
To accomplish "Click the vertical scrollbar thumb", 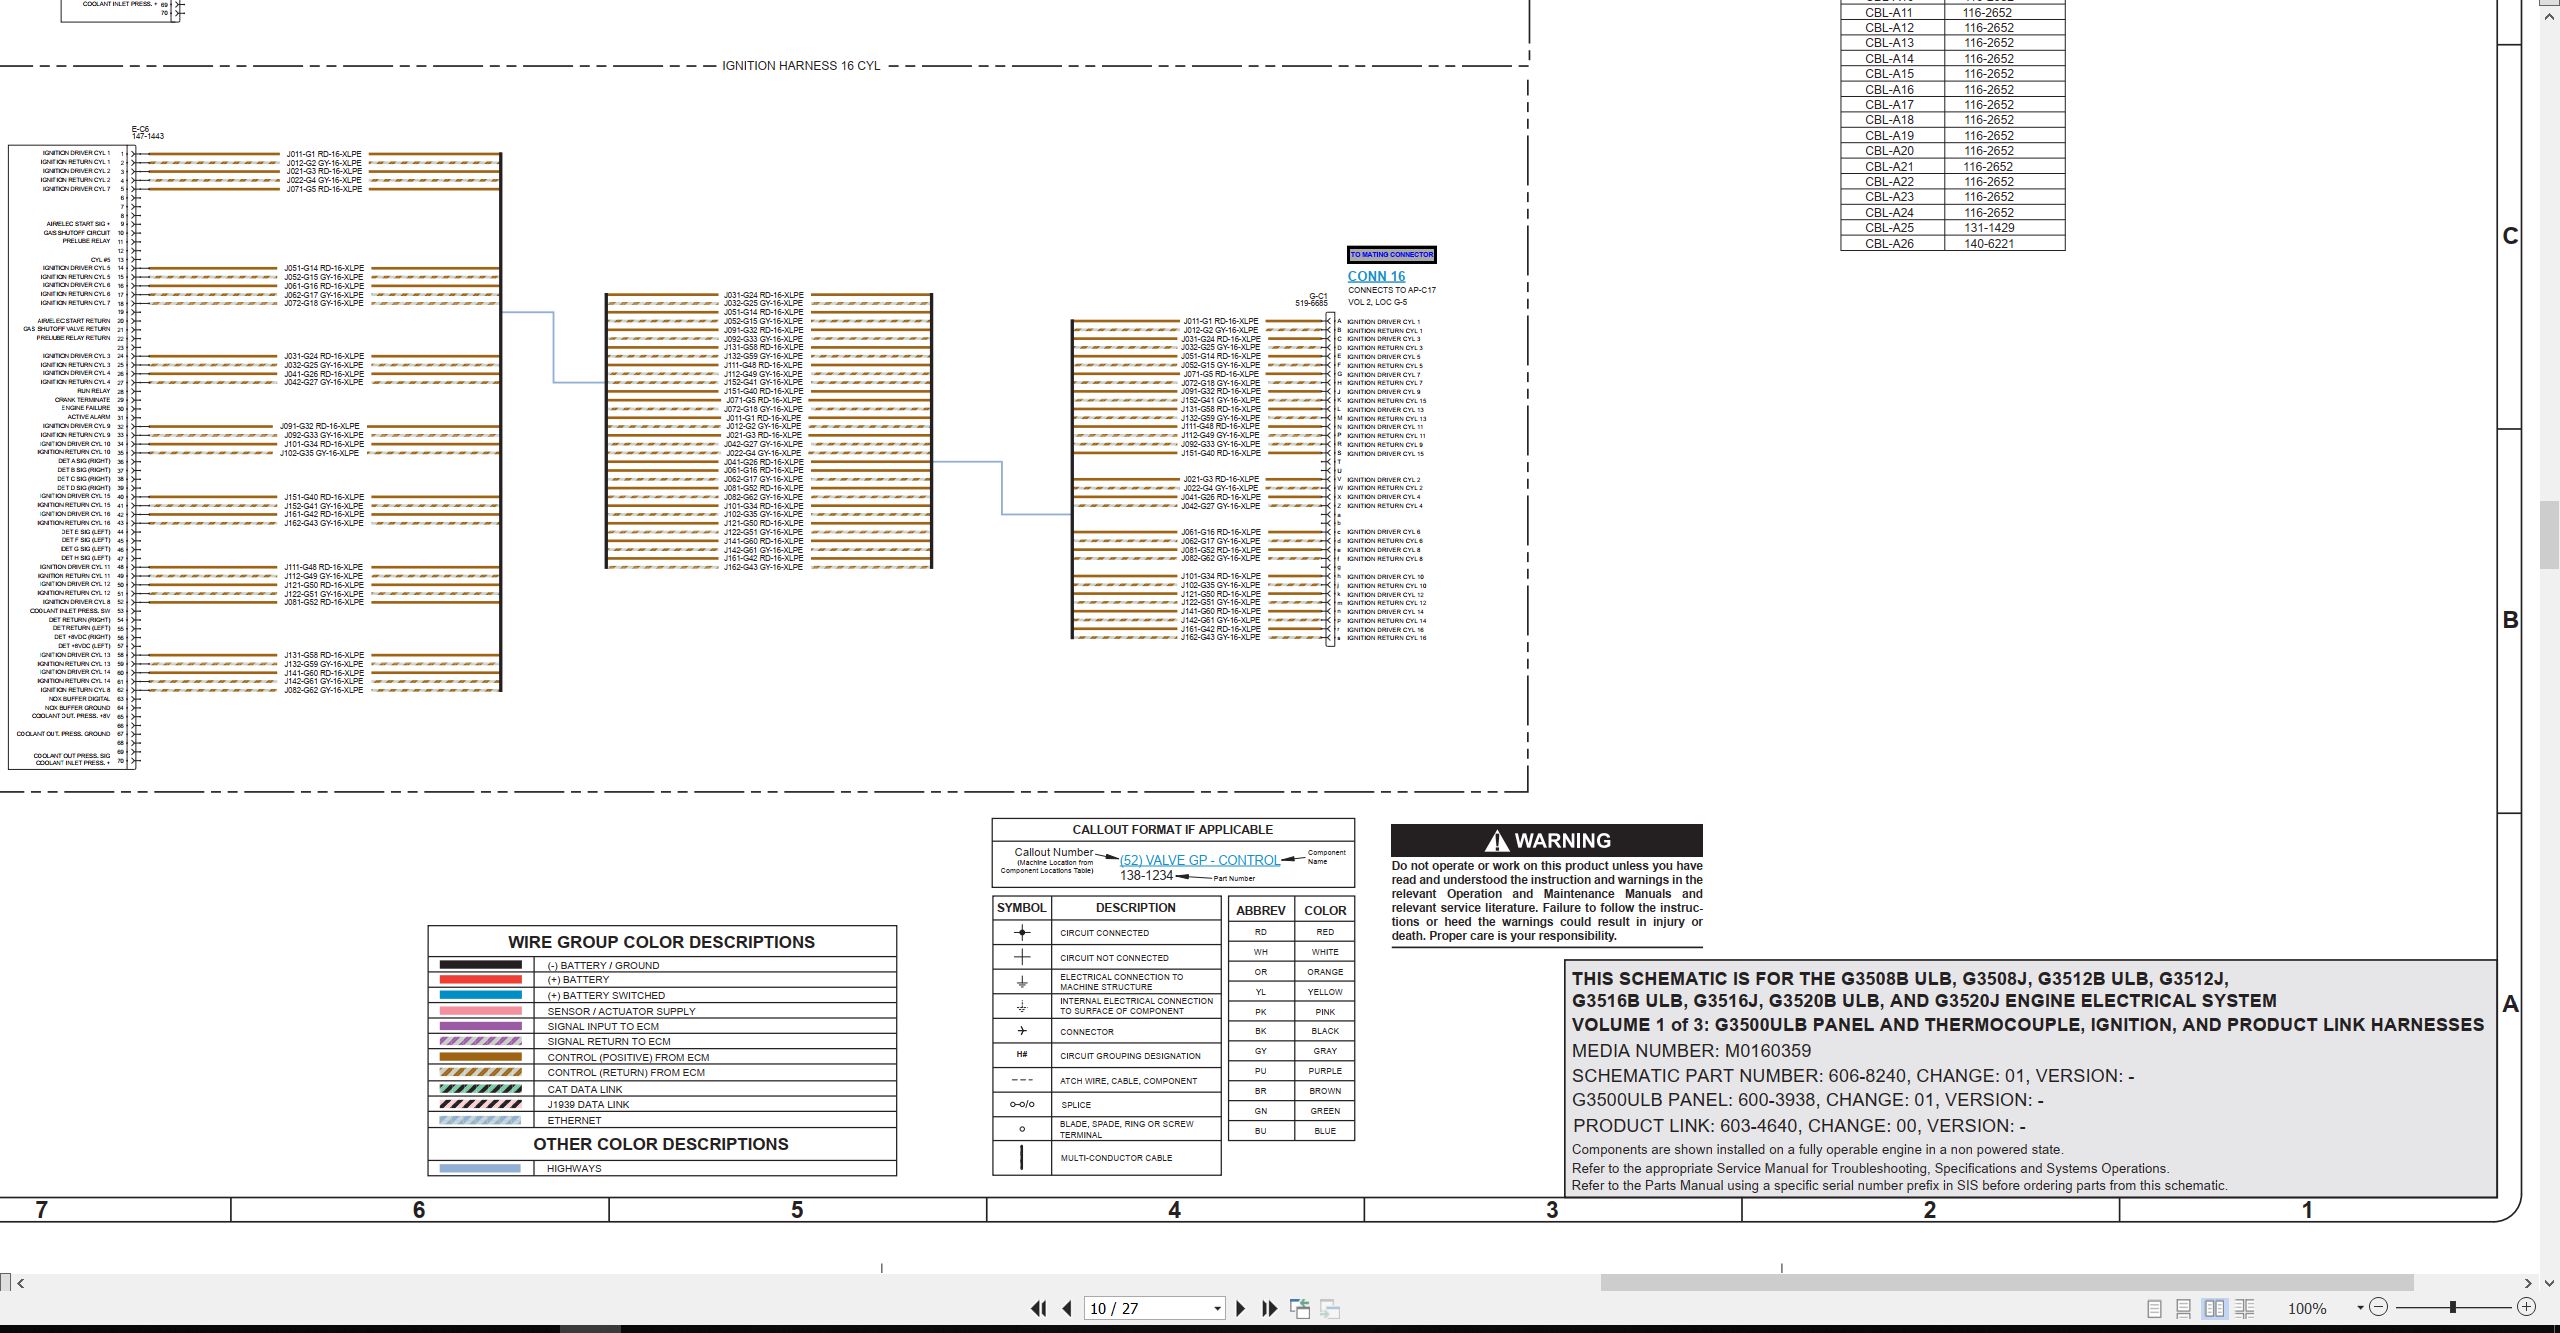I will pos(2549,535).
